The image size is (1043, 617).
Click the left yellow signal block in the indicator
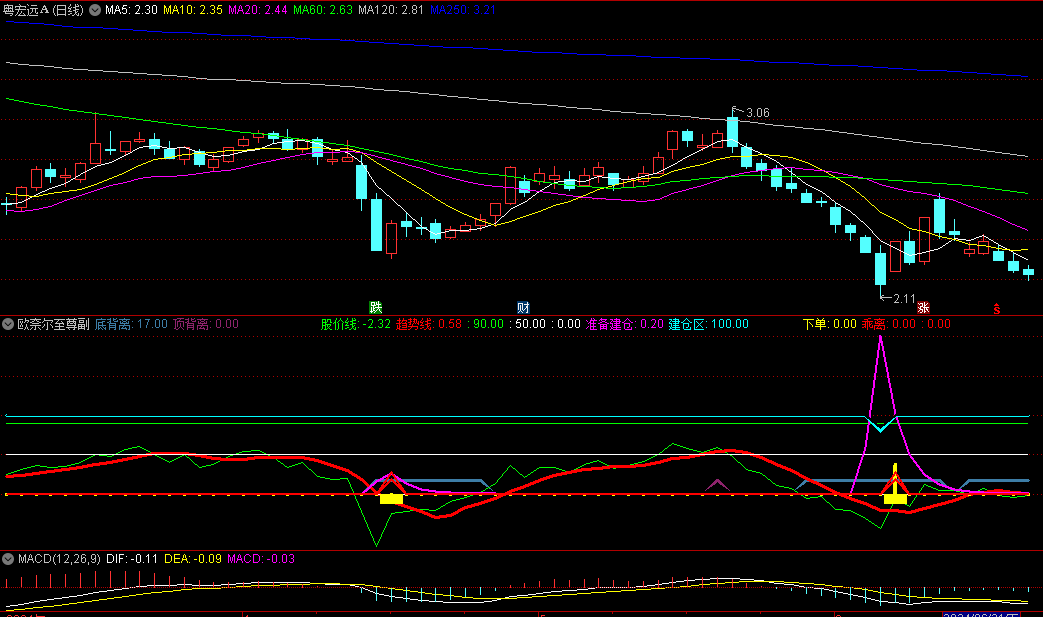391,499
